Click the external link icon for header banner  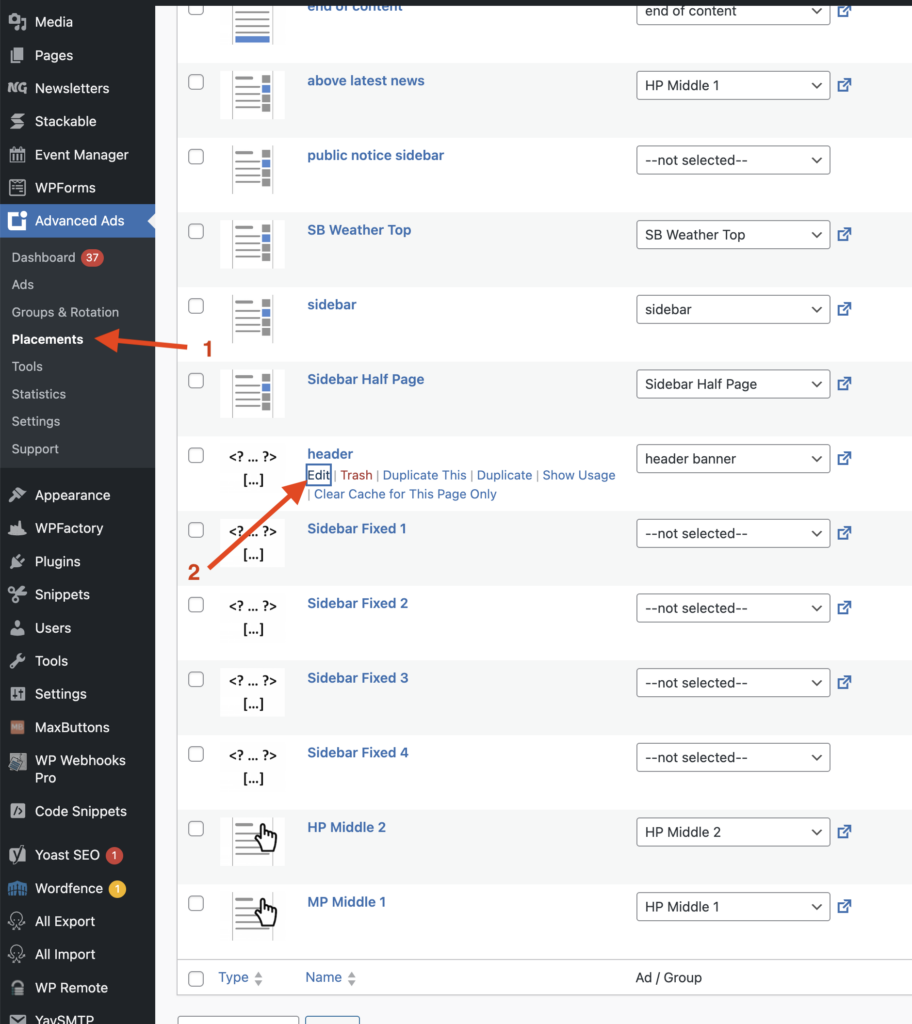(844, 459)
